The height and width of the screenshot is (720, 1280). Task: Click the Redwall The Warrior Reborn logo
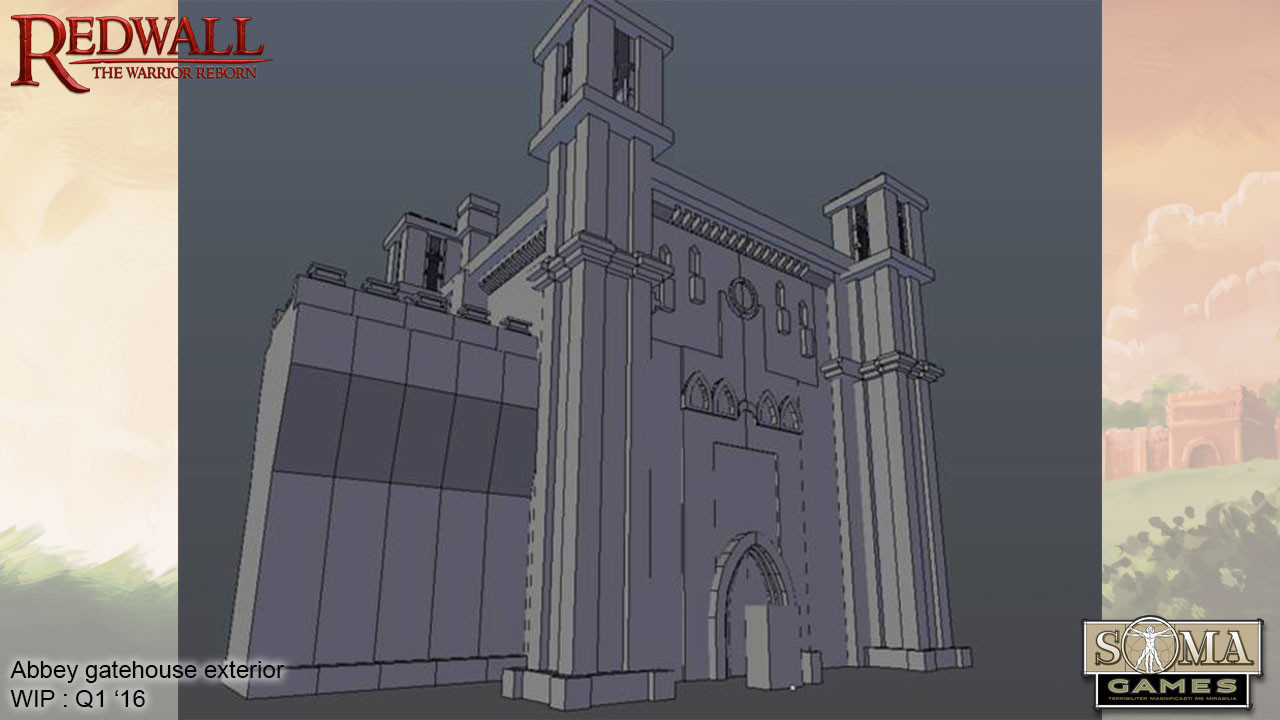pos(140,52)
